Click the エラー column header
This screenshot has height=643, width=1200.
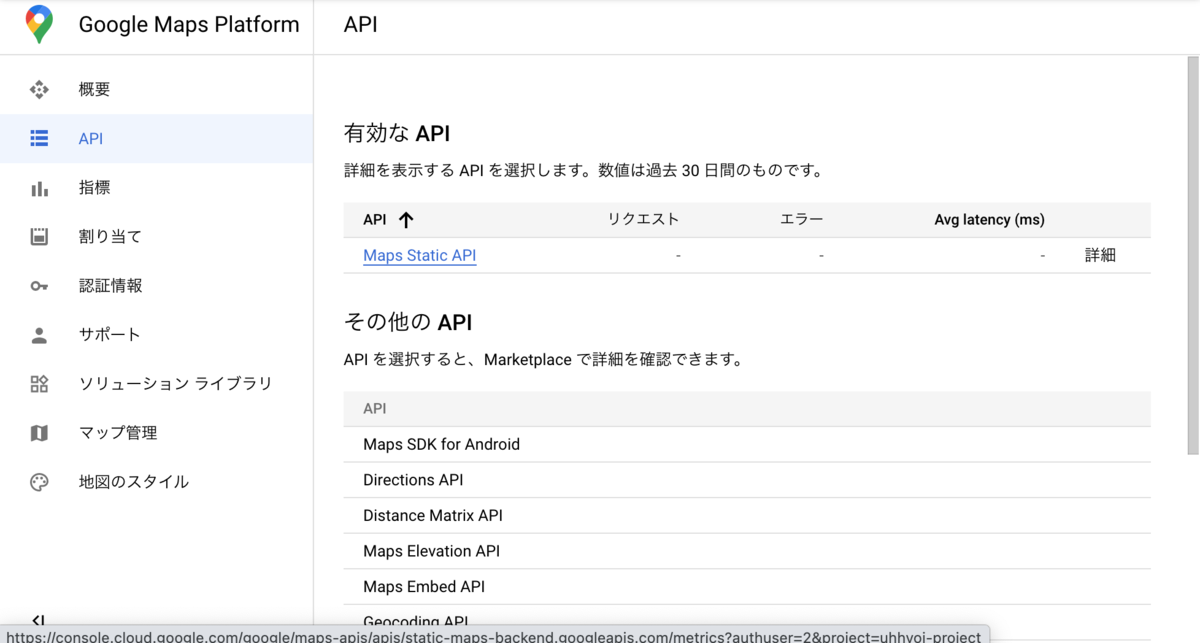tap(801, 220)
